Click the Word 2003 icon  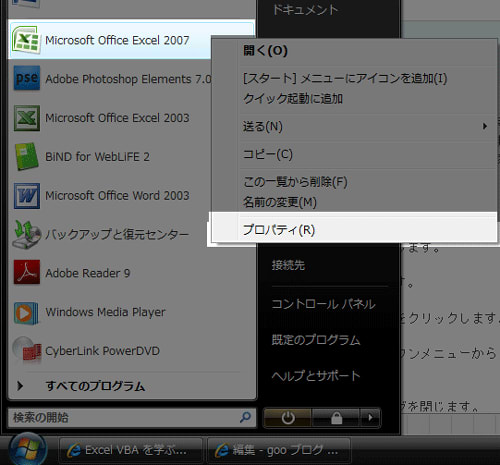[x=27, y=196]
